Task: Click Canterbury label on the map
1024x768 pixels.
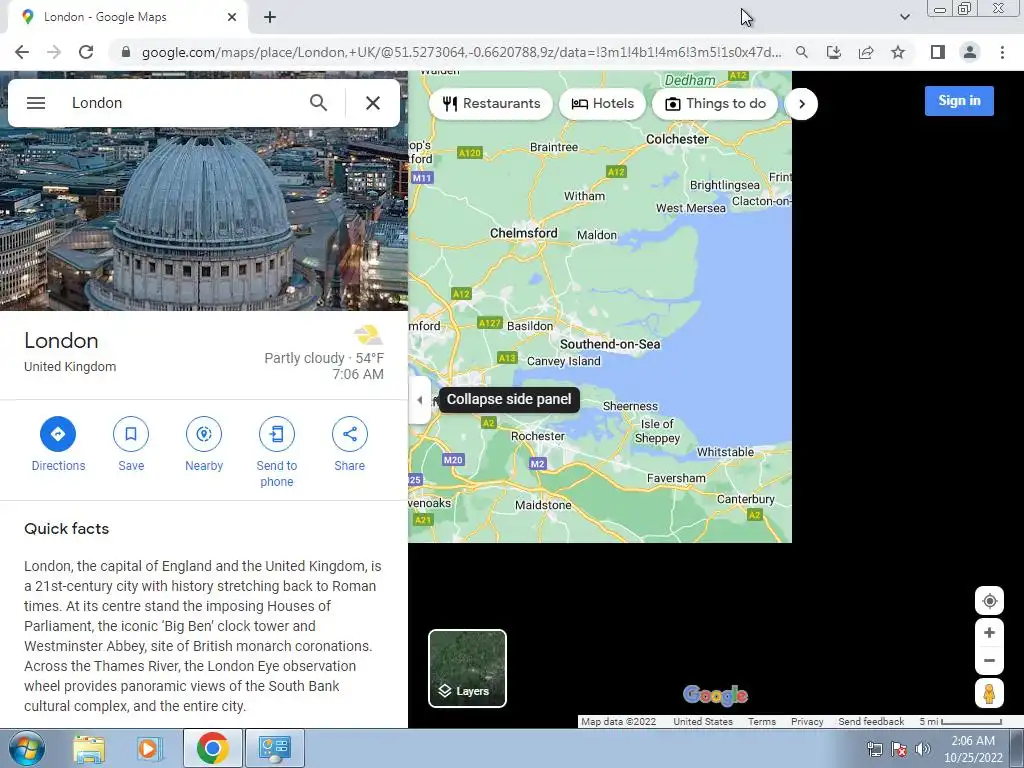Action: [746, 499]
